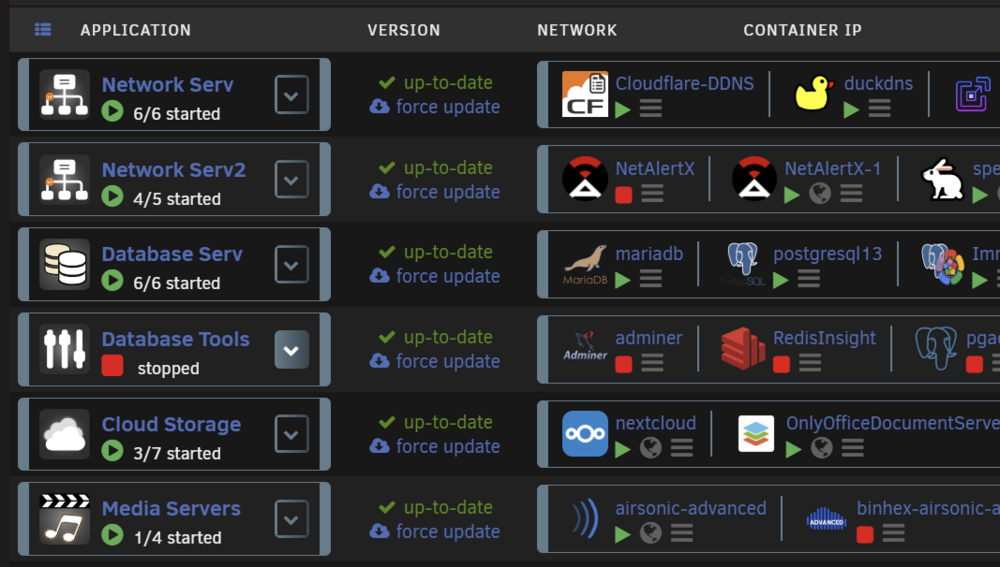The image size is (1000, 567).
Task: Click the NetAlertX container icon
Action: click(585, 179)
